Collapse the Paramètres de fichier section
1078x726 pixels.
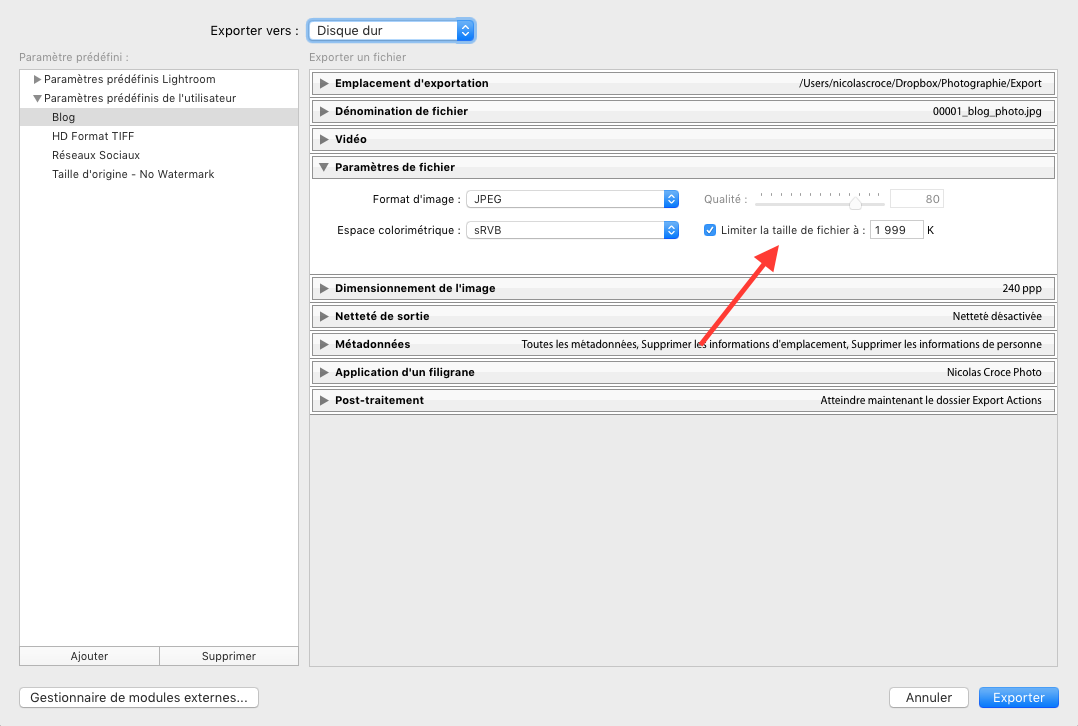[x=324, y=168]
